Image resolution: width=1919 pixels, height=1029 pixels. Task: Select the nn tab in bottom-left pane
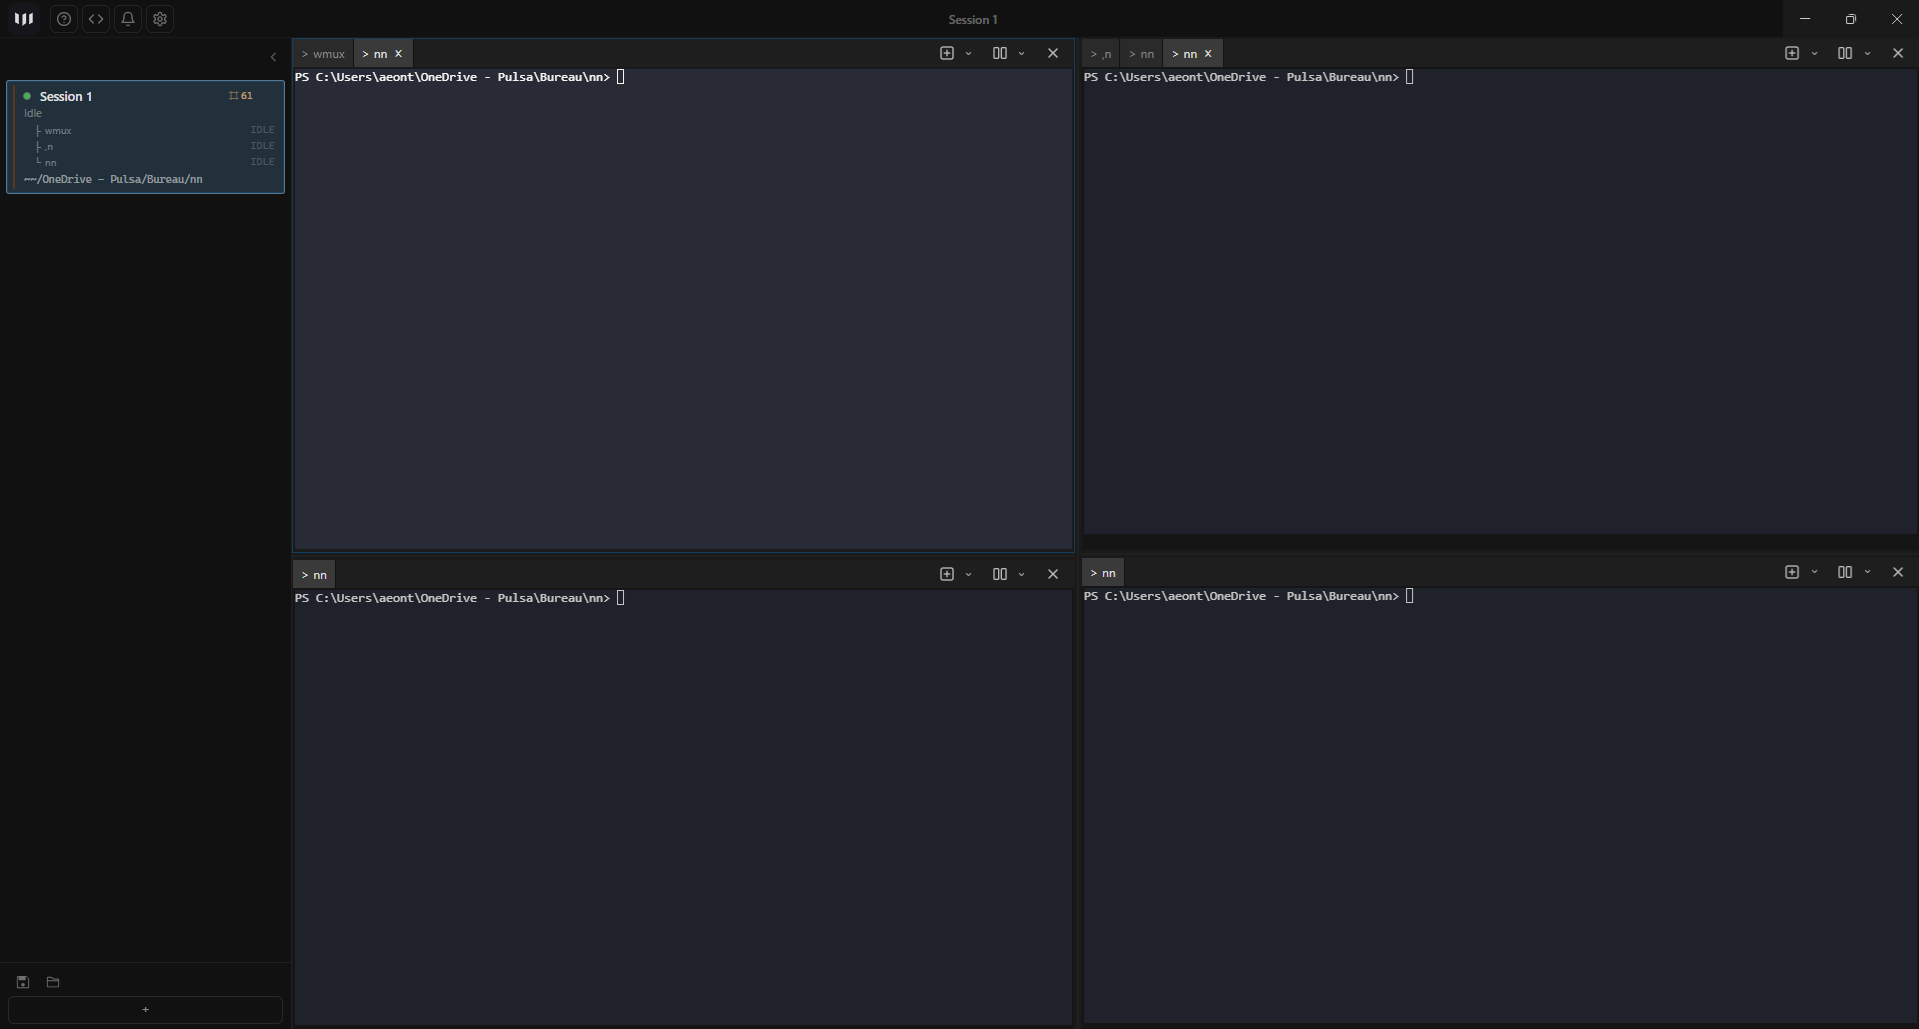click(314, 575)
